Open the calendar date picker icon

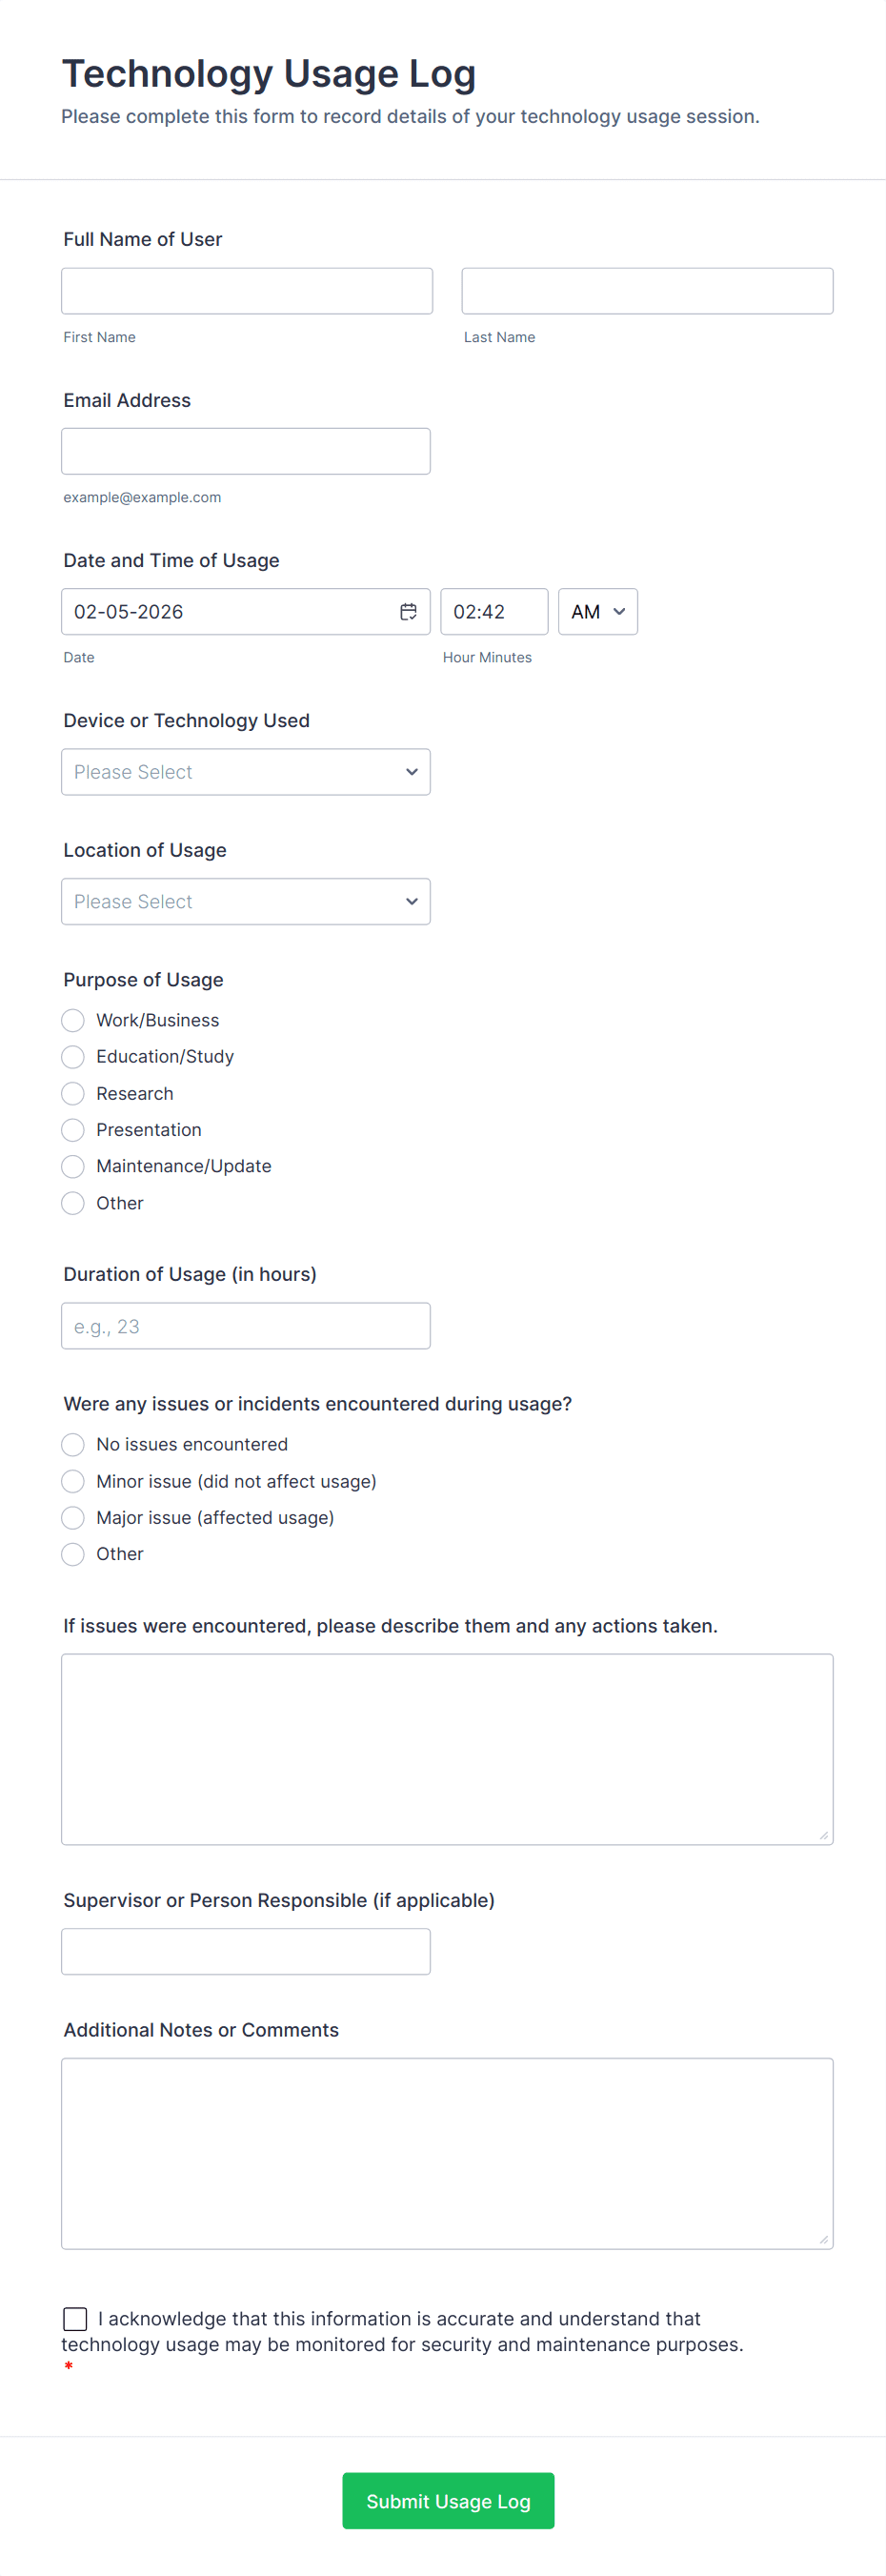click(x=408, y=612)
